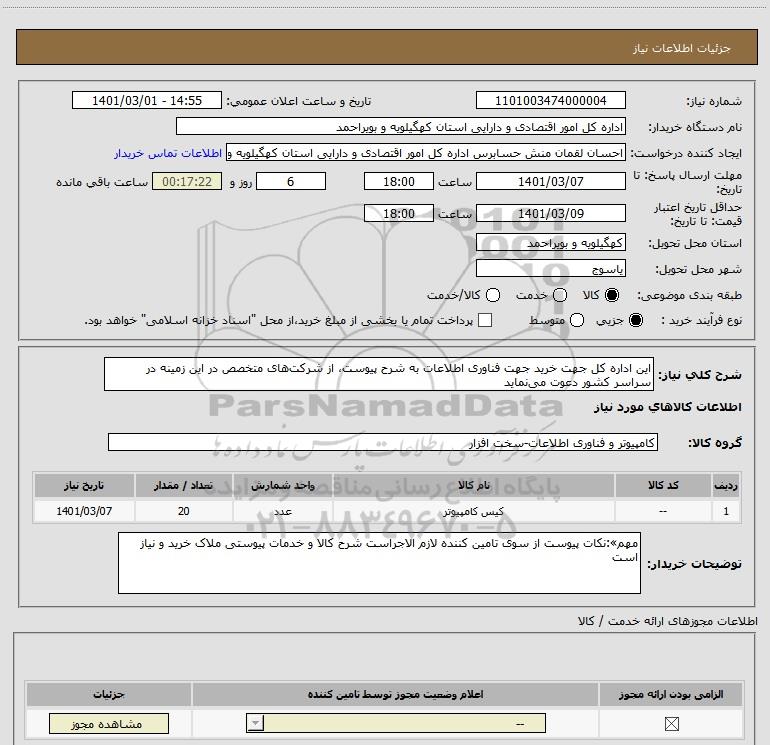Click the goods group field کامپیوتر و فناوری

(x=383, y=442)
